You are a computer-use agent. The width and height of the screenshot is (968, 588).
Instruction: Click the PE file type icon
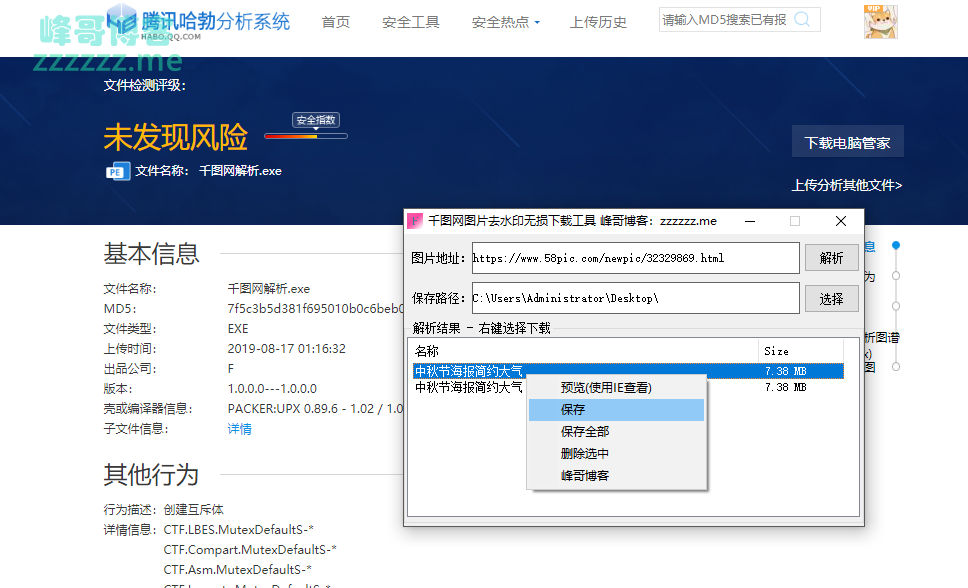(117, 171)
